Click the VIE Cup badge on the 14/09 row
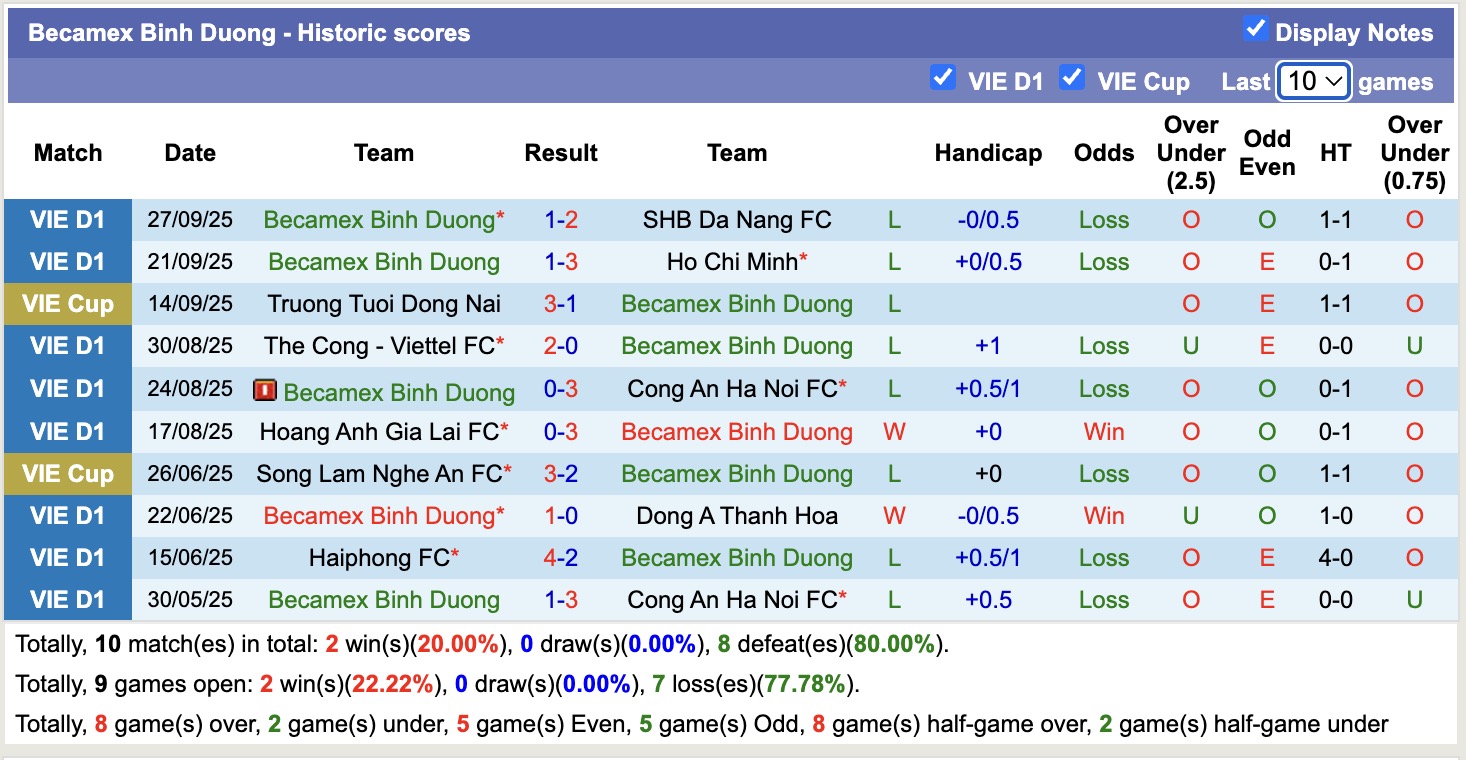Image resolution: width=1466 pixels, height=760 pixels. coord(67,304)
